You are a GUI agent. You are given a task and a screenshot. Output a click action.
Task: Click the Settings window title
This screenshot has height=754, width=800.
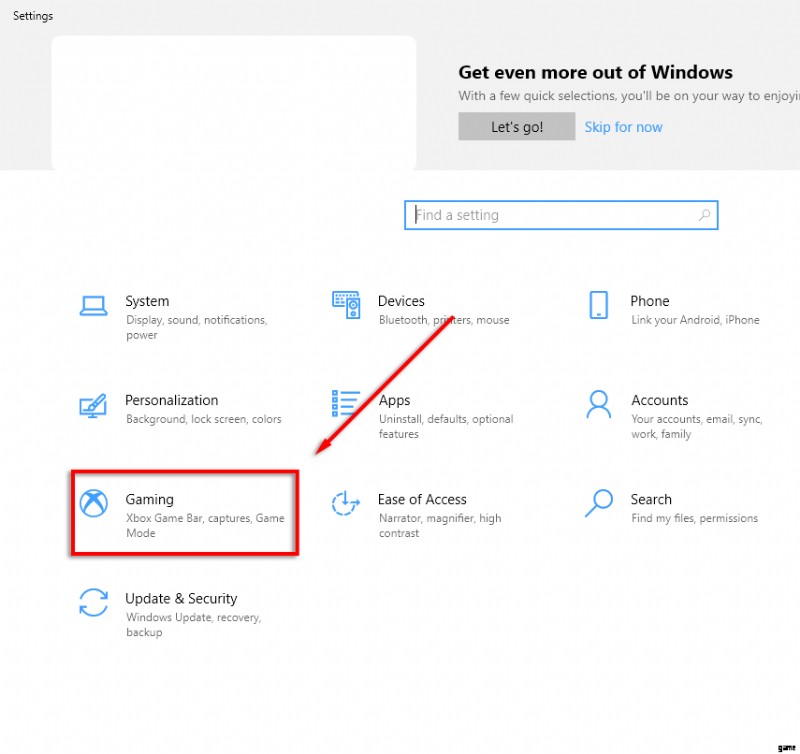click(x=33, y=16)
